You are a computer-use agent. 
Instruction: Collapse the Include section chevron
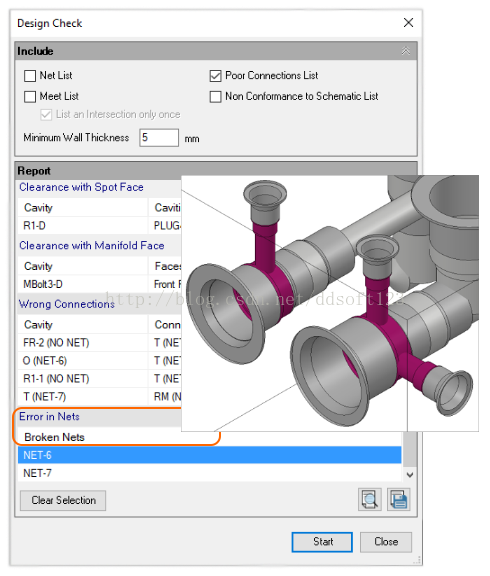[406, 51]
